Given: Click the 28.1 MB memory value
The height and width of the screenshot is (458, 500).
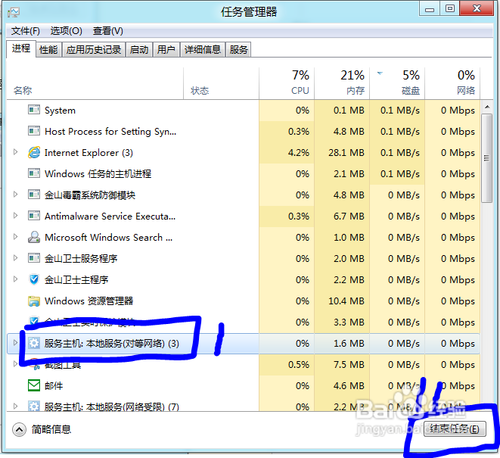Looking at the screenshot, I should pyautogui.click(x=346, y=153).
